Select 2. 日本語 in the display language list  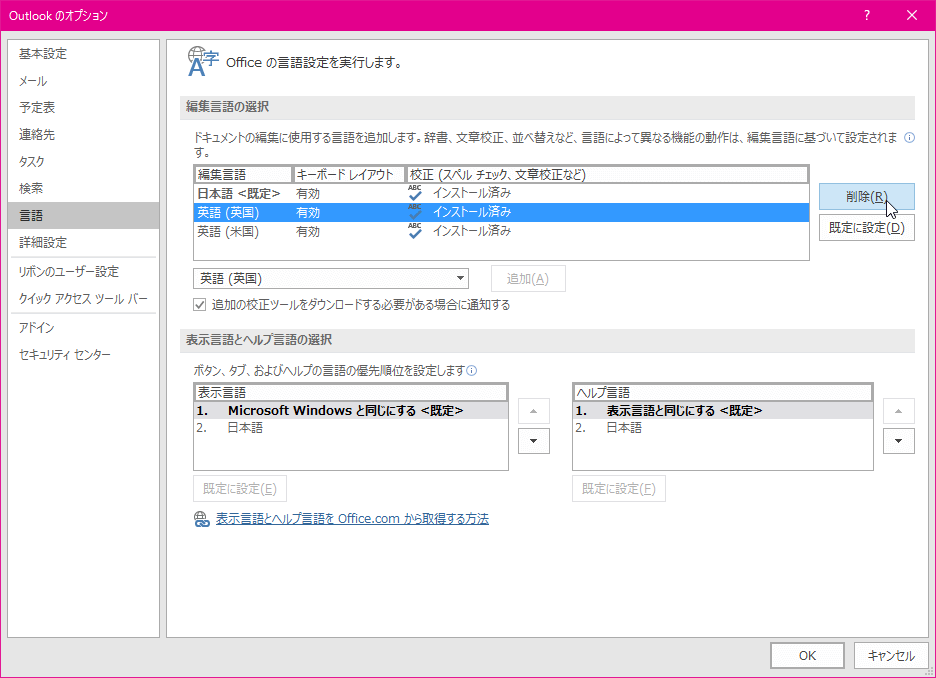(351, 428)
